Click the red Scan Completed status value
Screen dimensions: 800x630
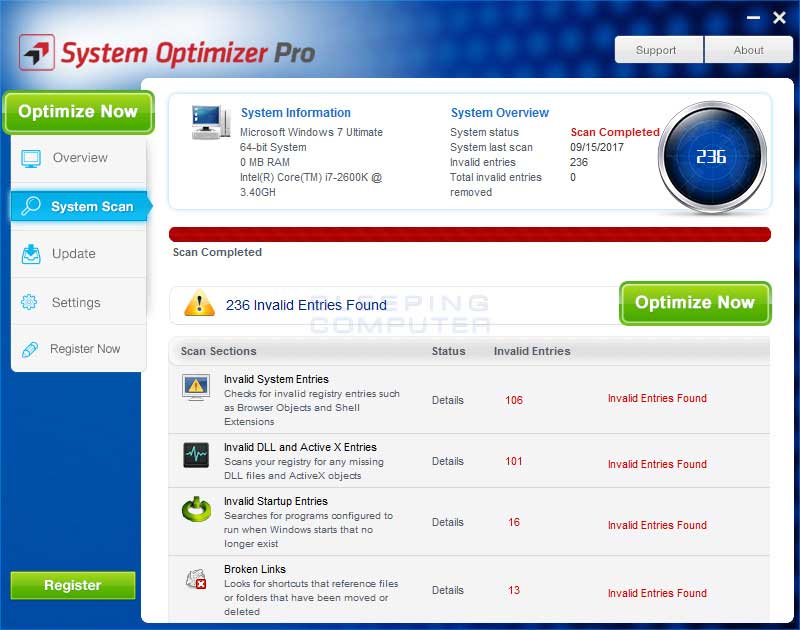coord(615,132)
